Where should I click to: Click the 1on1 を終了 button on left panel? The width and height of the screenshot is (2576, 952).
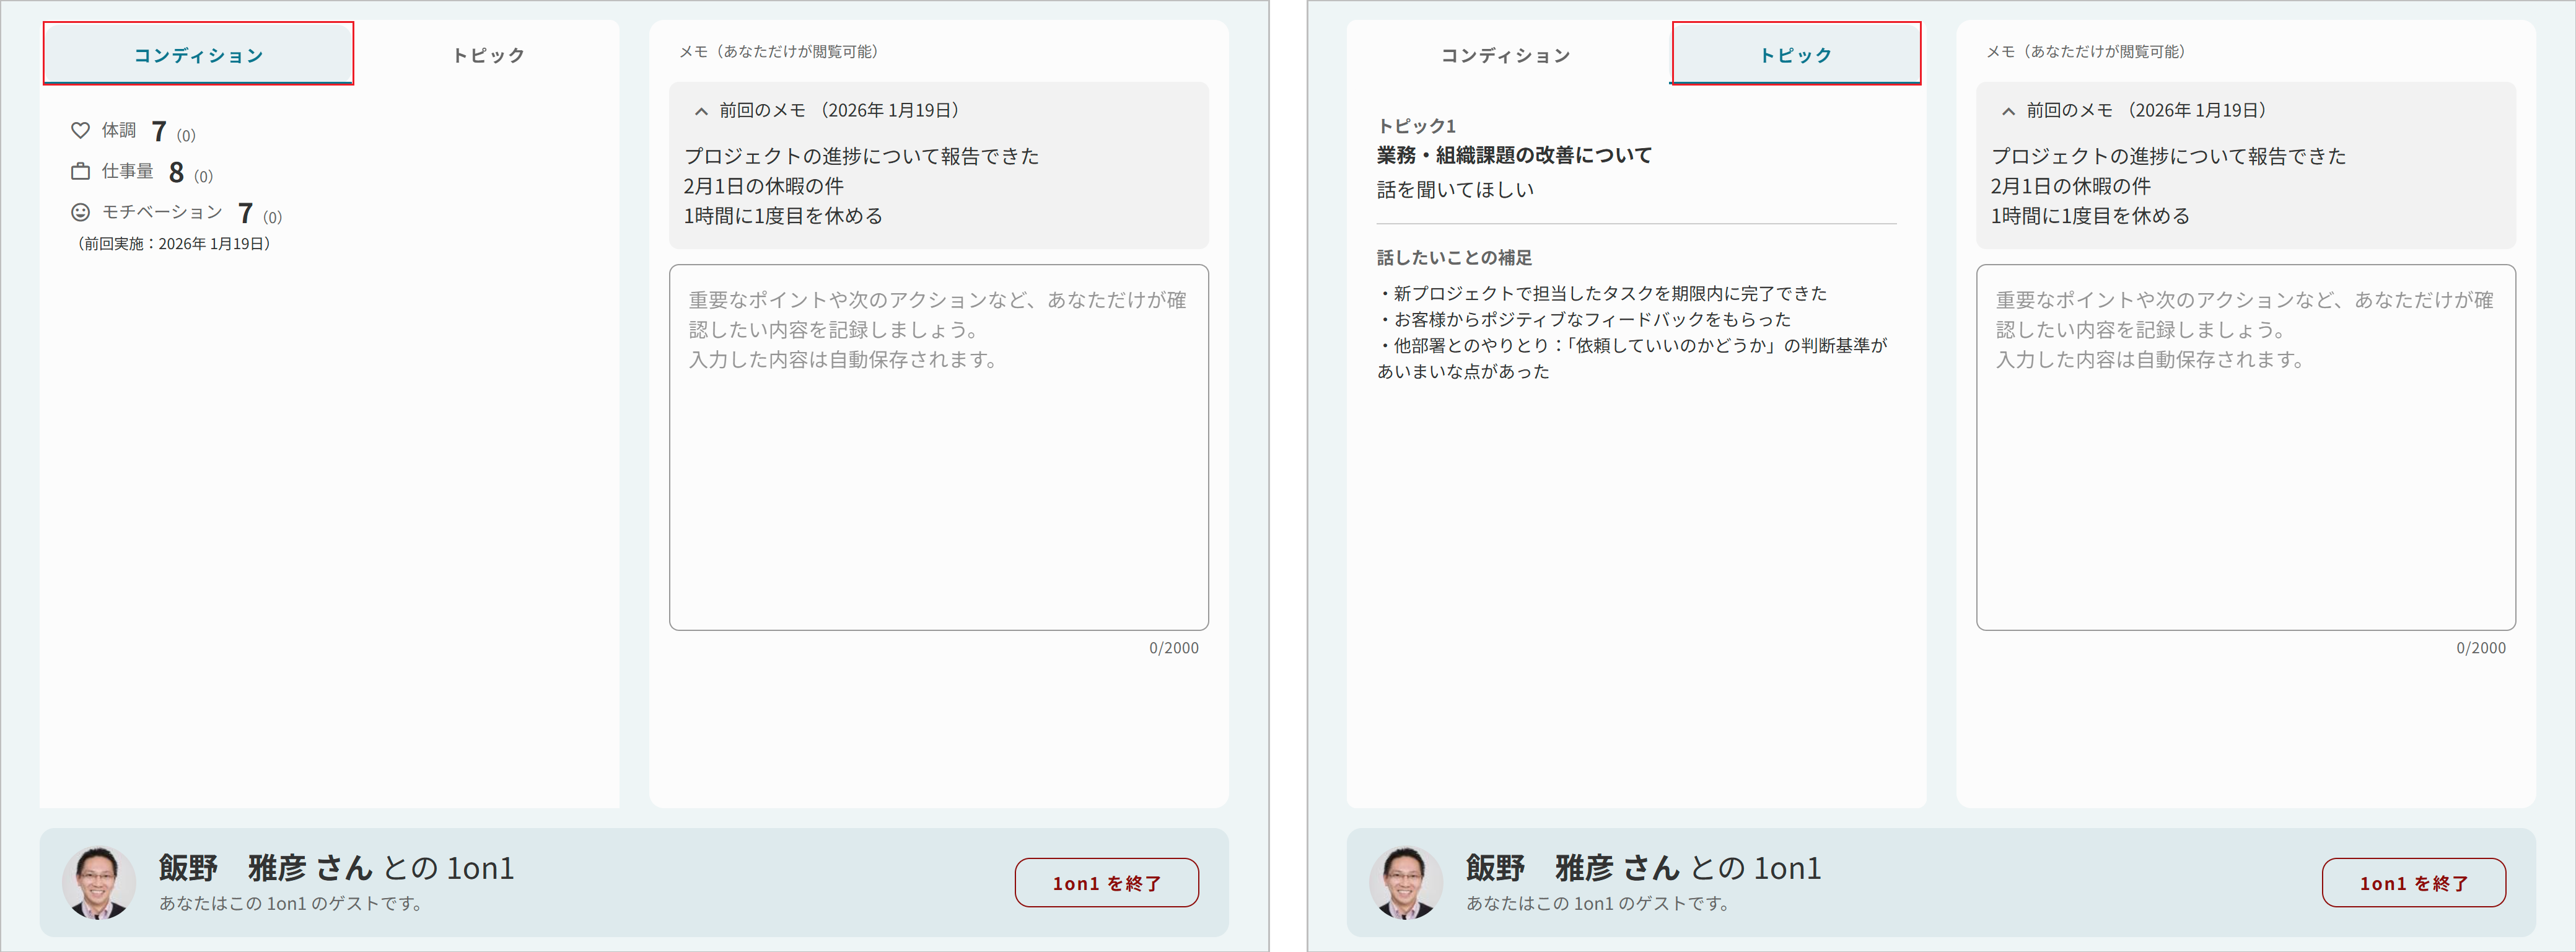1107,882
